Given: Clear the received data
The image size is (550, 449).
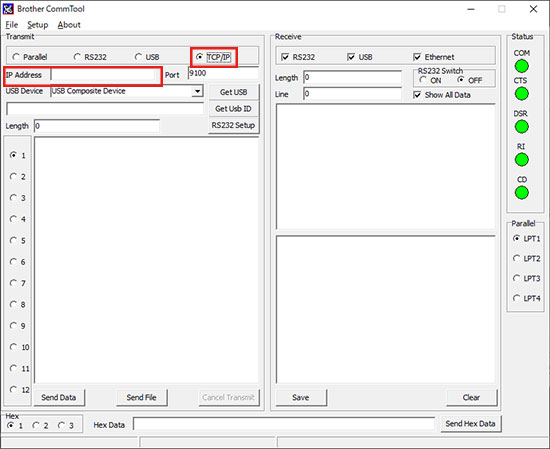Looking at the screenshot, I should point(471,397).
